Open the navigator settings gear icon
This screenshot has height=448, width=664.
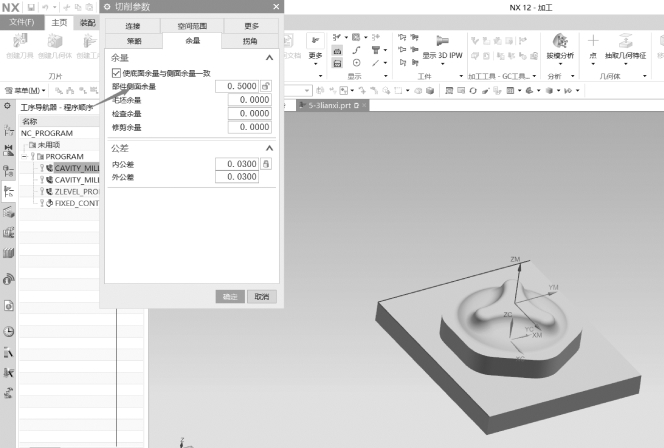pyautogui.click(x=9, y=106)
